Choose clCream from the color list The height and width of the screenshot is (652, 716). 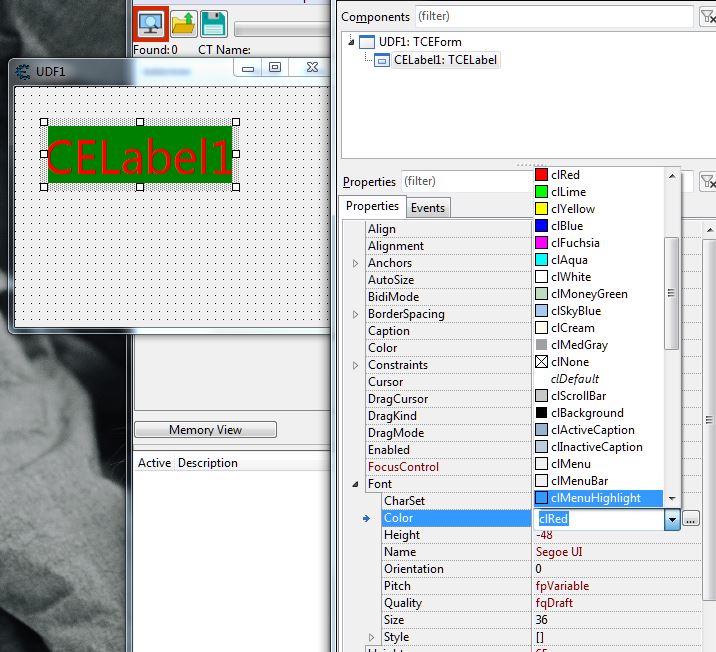tap(598, 328)
